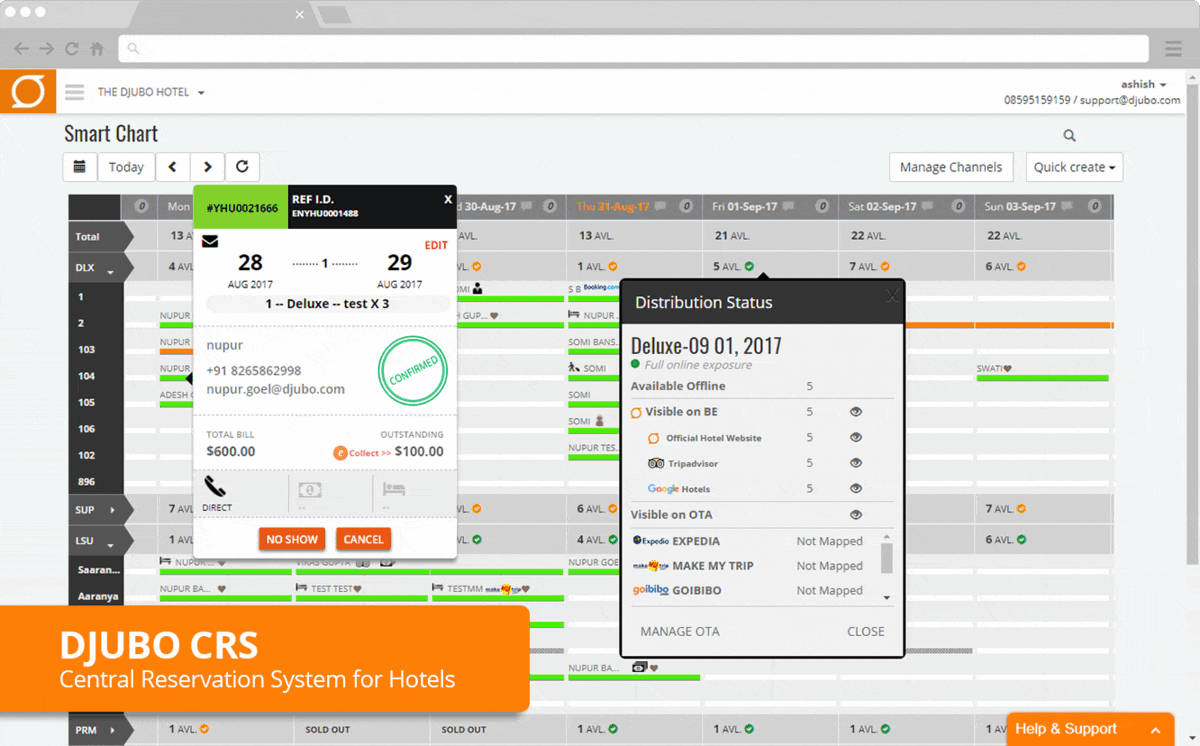Click the search magnifier icon

(1069, 136)
